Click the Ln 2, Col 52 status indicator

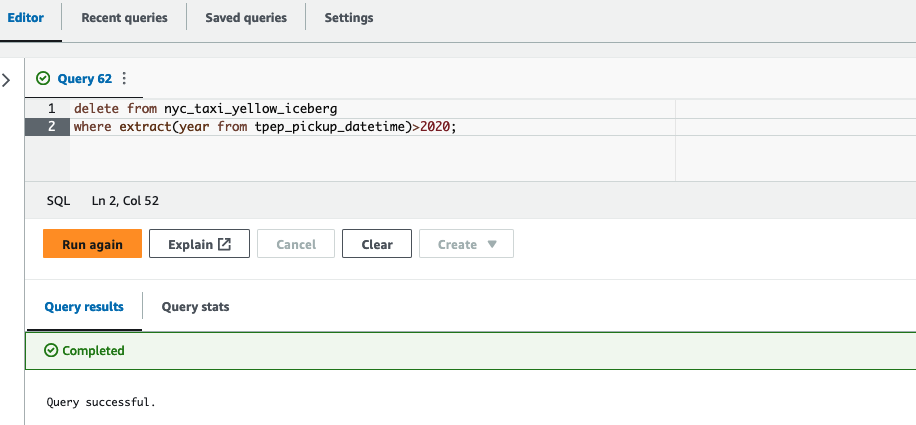click(125, 200)
